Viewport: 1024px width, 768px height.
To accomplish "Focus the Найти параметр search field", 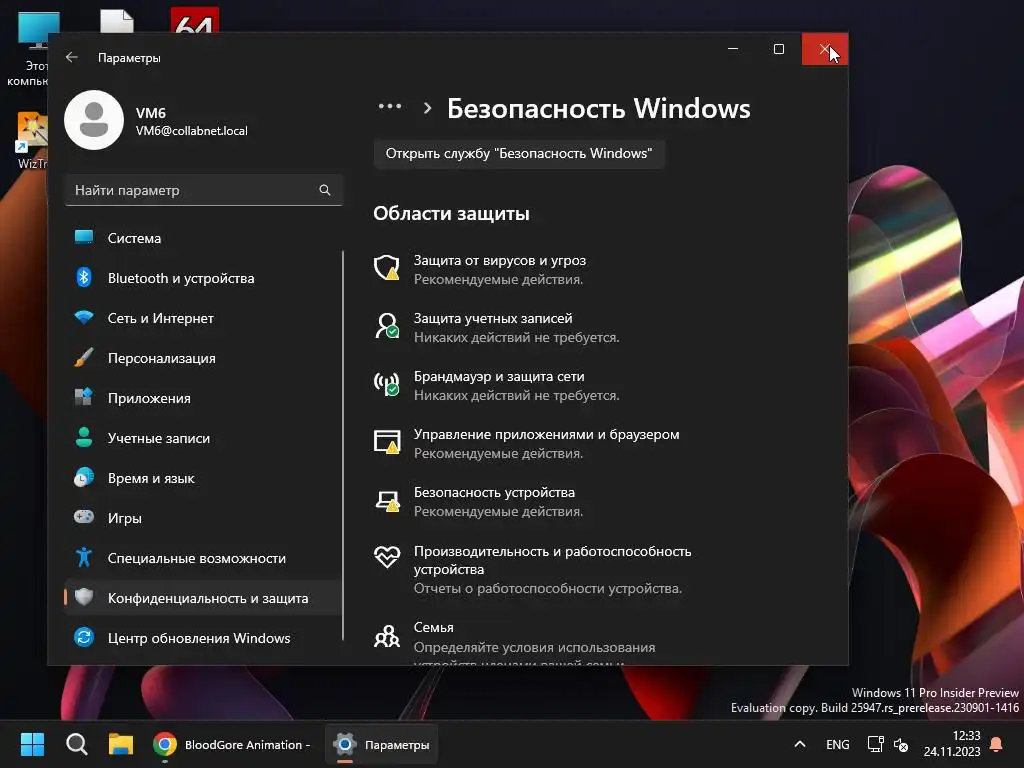I will [x=204, y=190].
